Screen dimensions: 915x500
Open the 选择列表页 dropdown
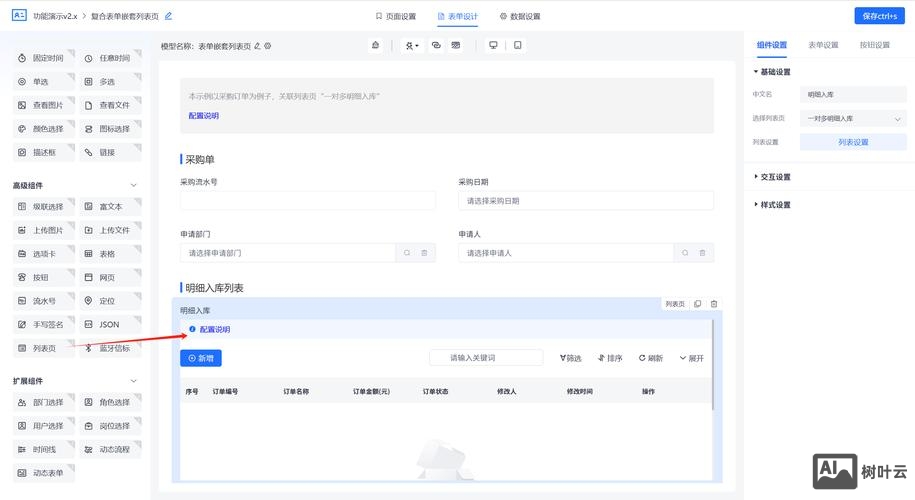click(853, 118)
